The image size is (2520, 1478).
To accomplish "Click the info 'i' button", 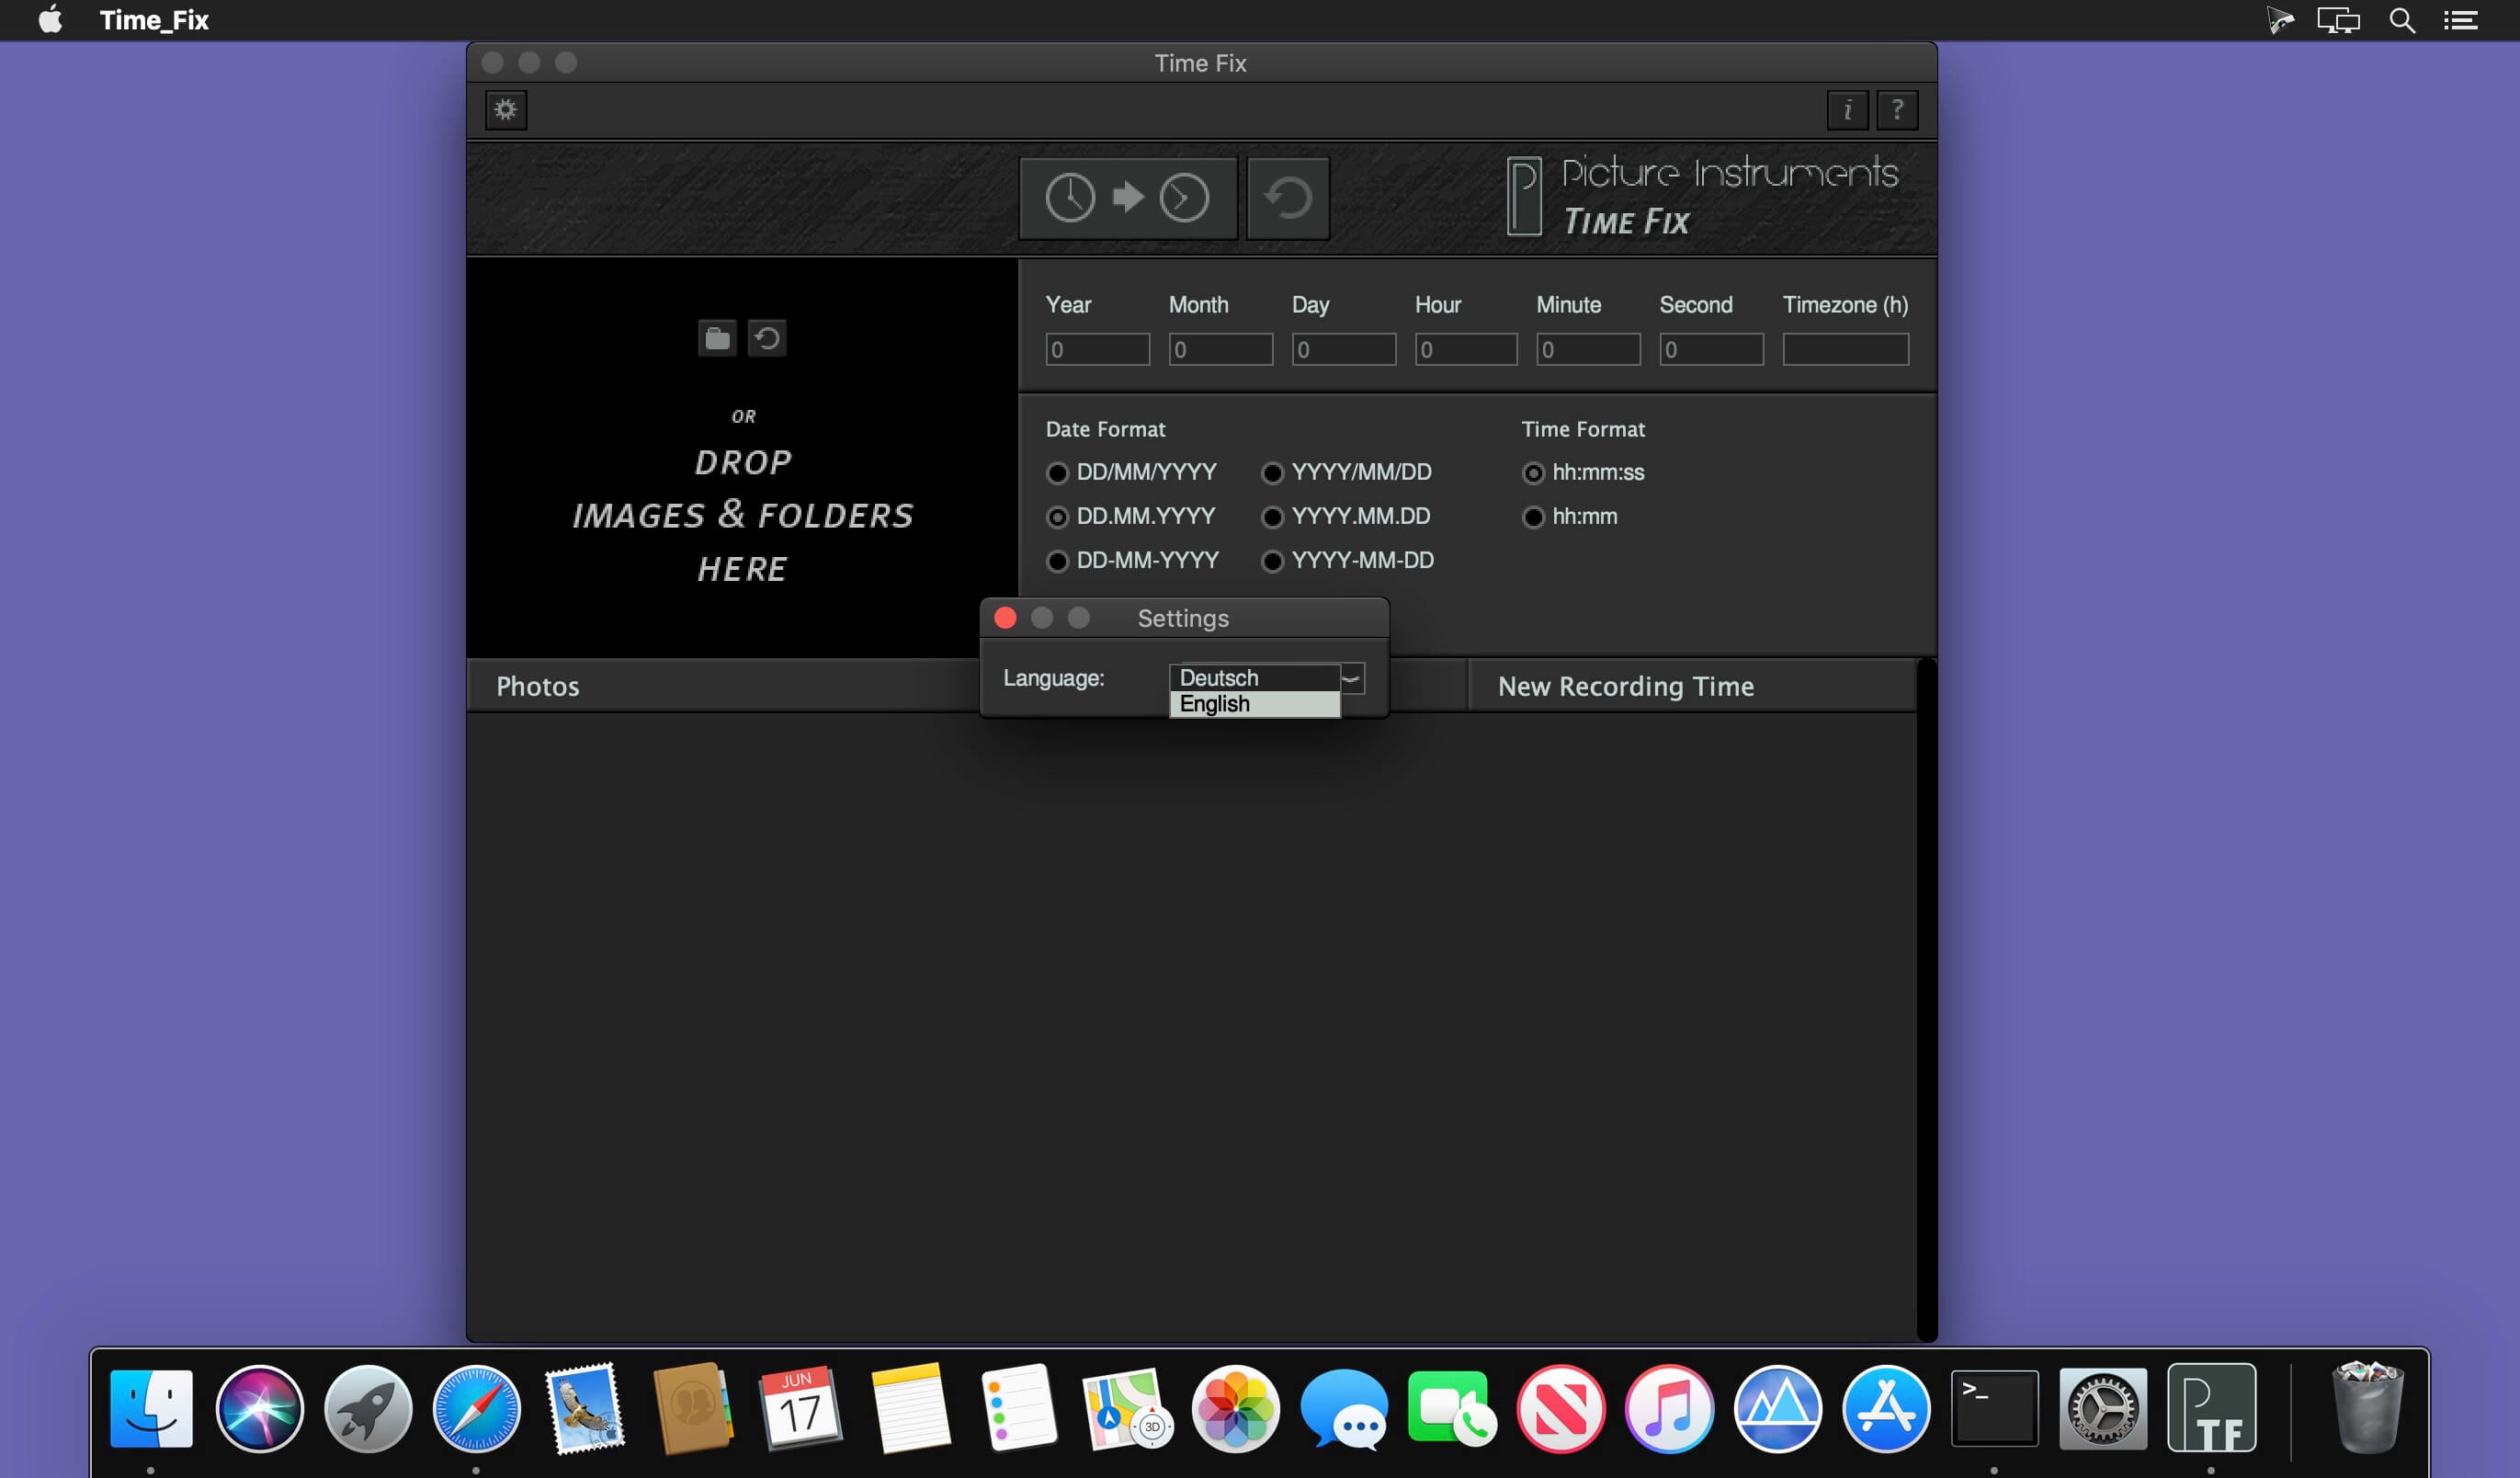I will (x=1847, y=109).
